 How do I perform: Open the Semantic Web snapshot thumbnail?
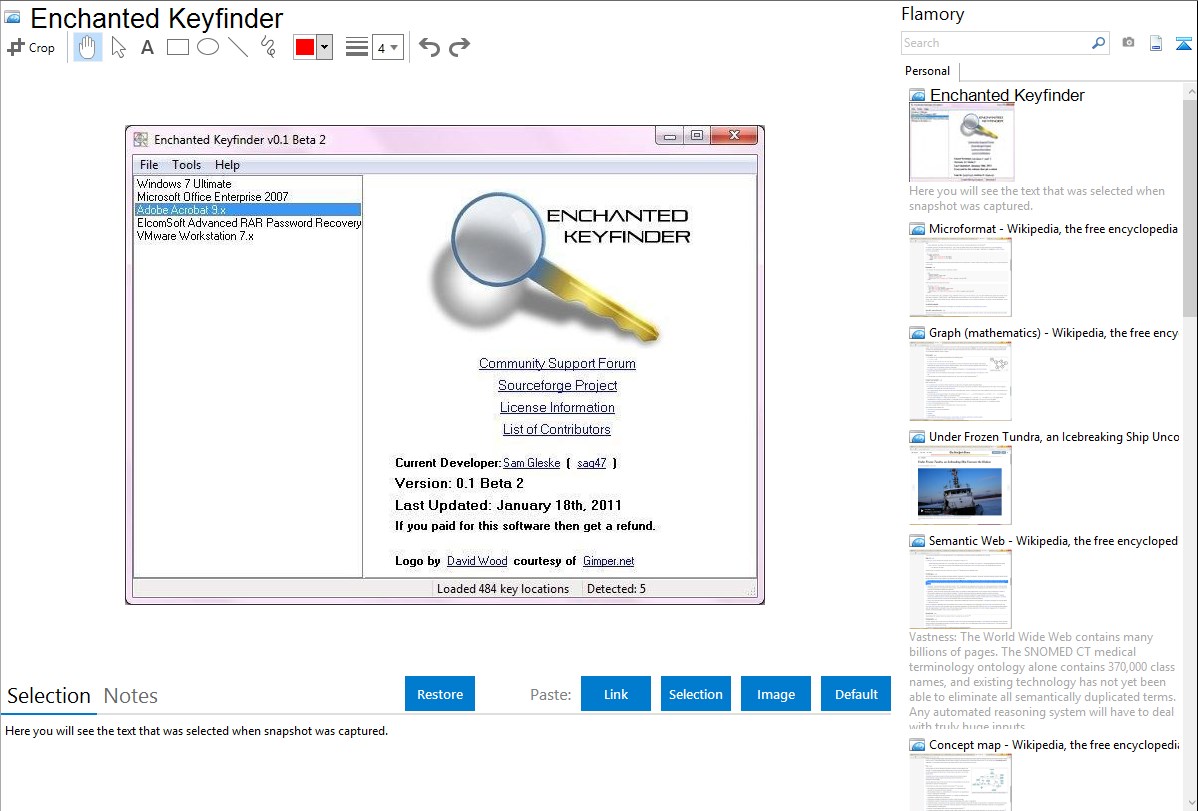(x=960, y=589)
